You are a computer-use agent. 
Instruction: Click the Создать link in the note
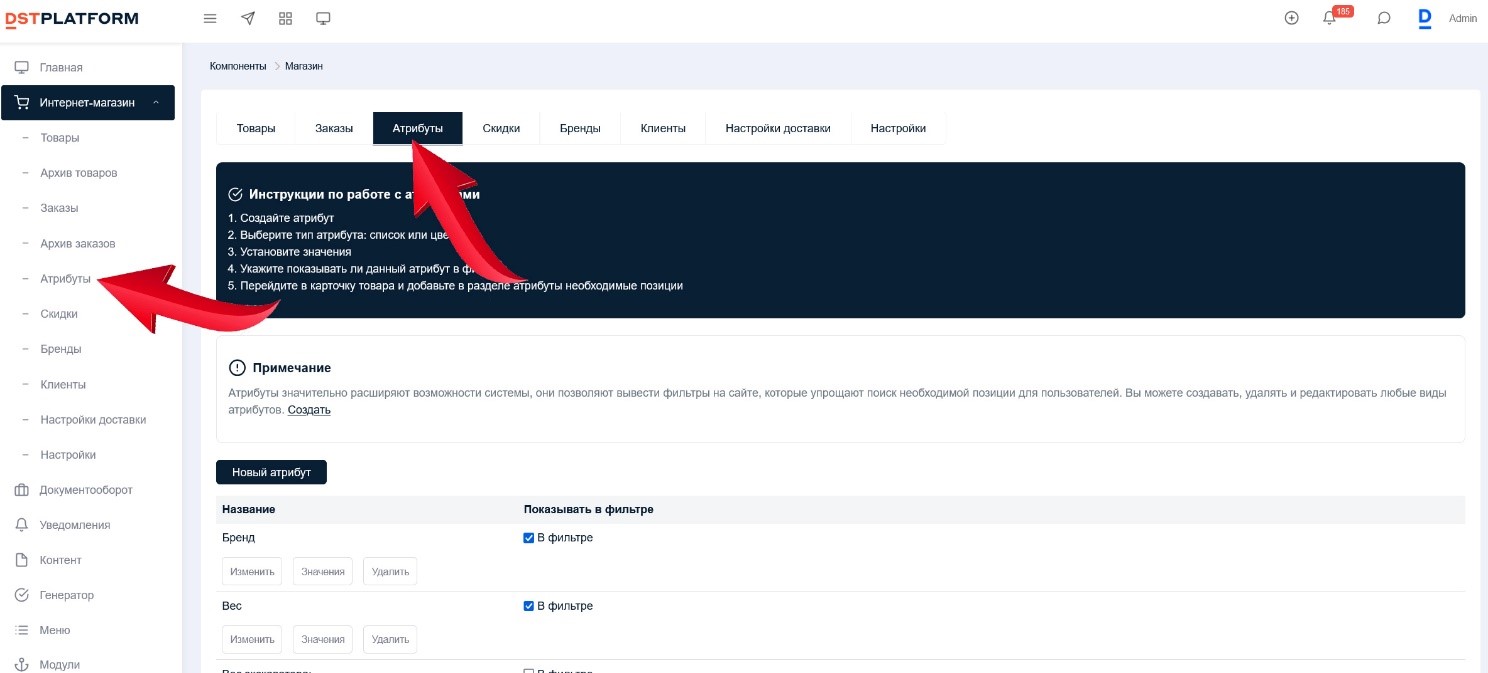tap(309, 410)
